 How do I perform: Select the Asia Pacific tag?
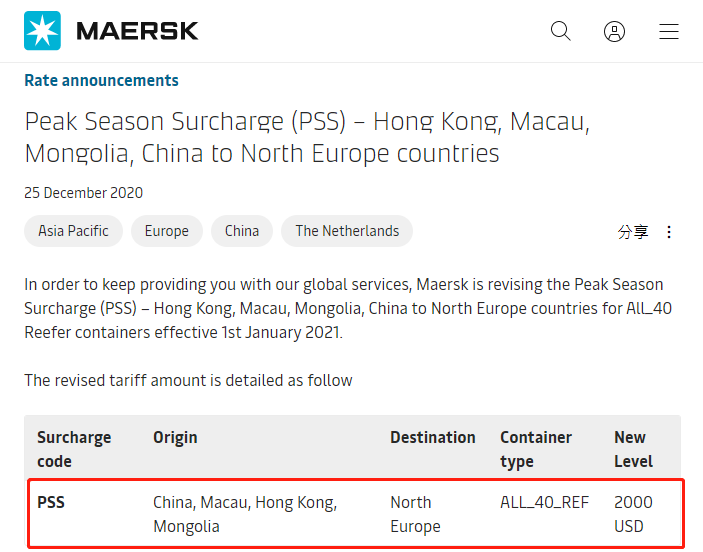click(73, 231)
